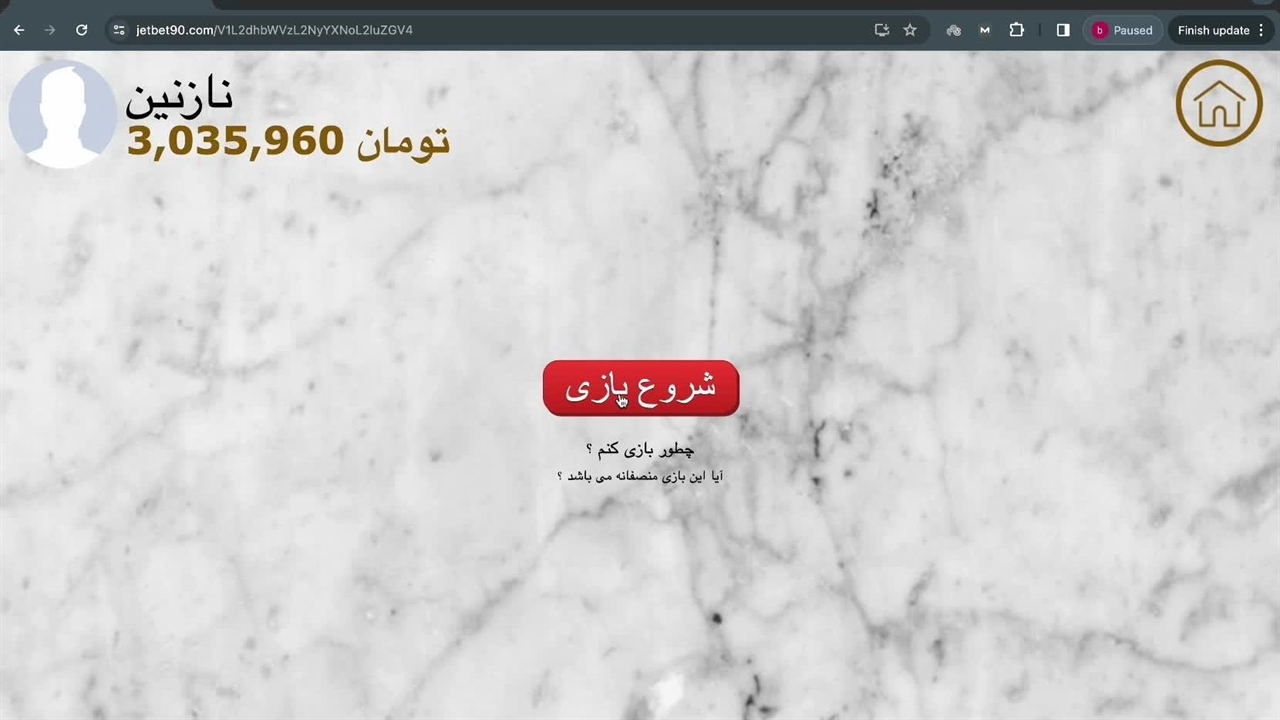
Task: Click the install app icon in address bar
Action: coord(881,30)
